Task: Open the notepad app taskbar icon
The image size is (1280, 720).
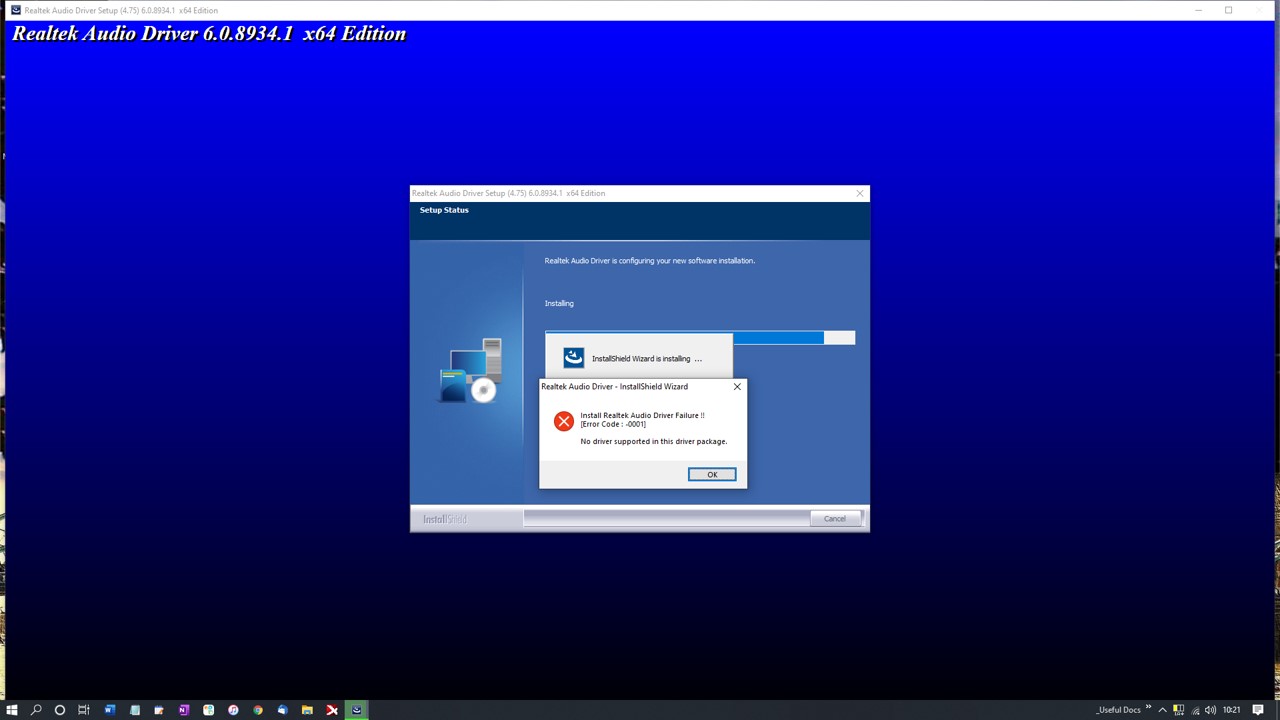Action: [x=135, y=710]
